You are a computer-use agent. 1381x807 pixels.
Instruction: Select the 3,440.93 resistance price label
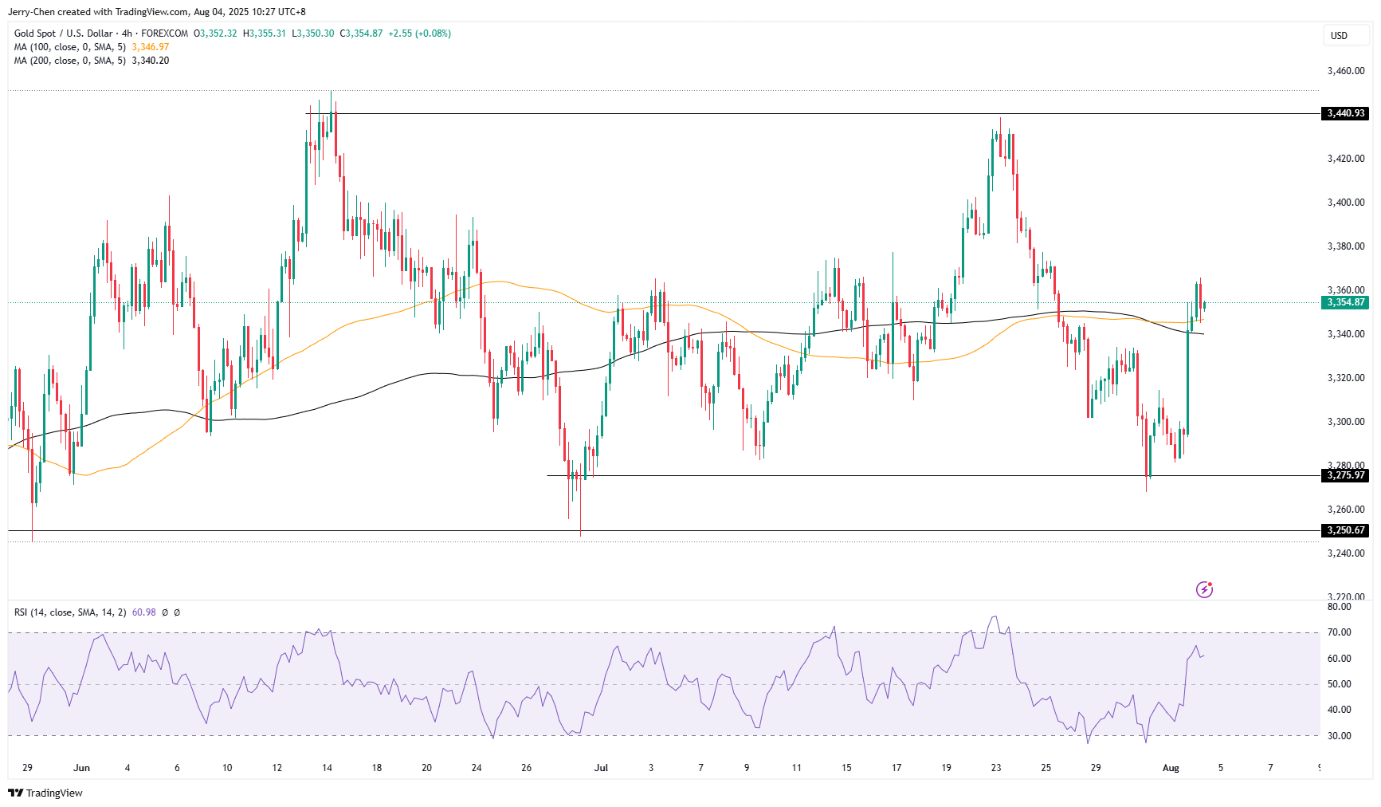coord(1345,114)
